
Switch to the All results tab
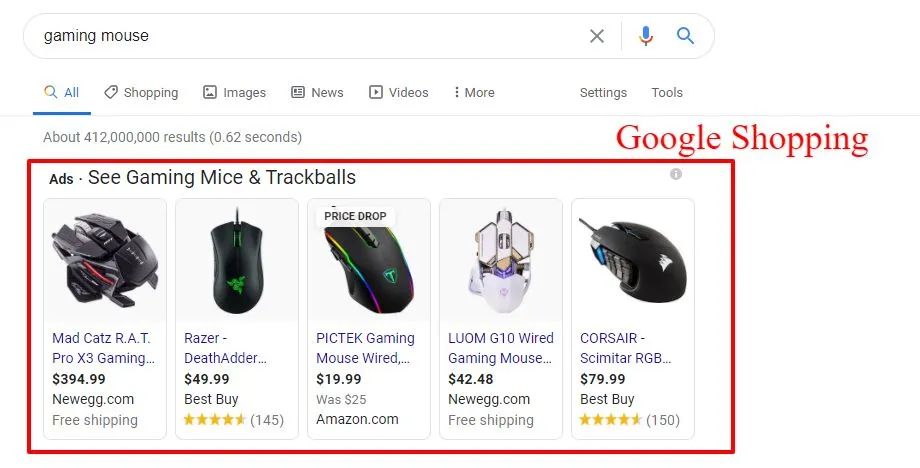pyautogui.click(x=62, y=92)
